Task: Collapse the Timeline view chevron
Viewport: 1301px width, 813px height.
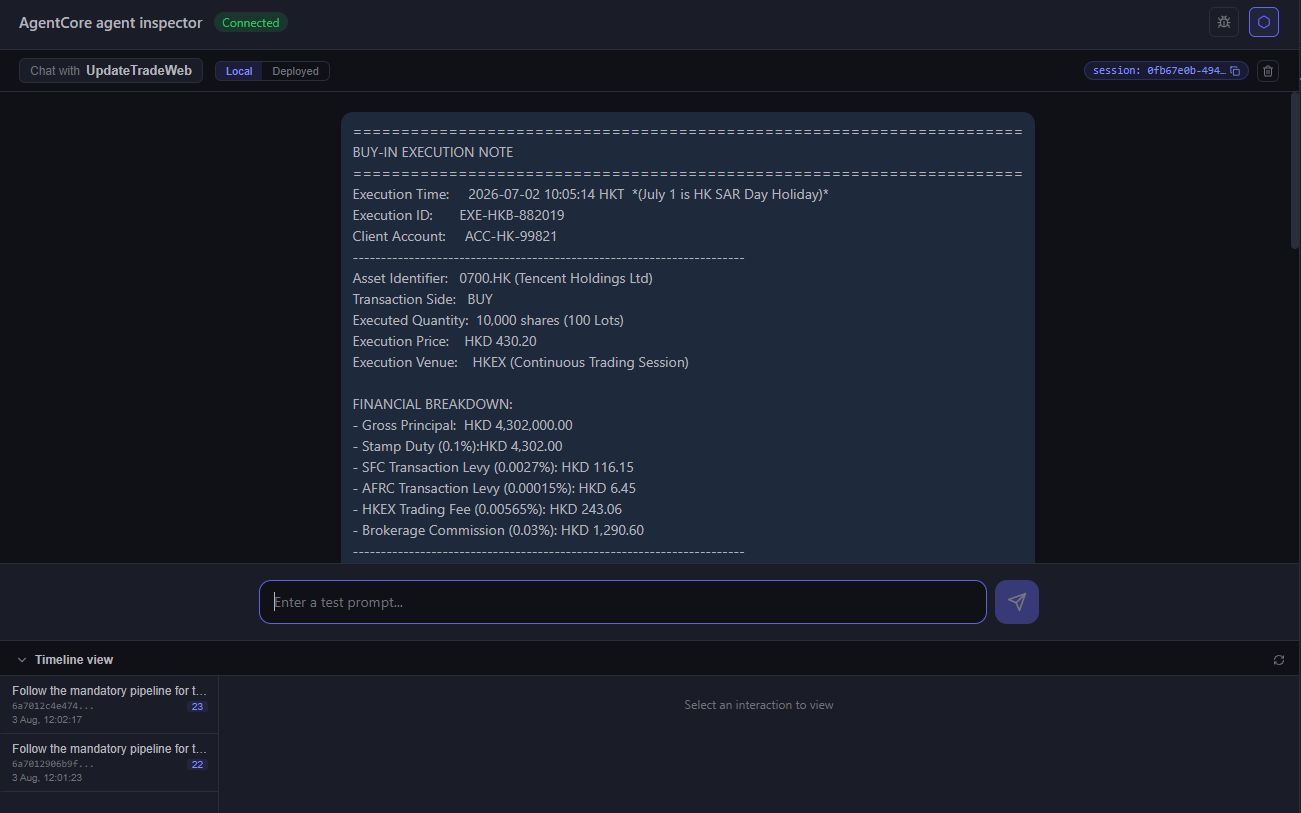Action: 22,660
